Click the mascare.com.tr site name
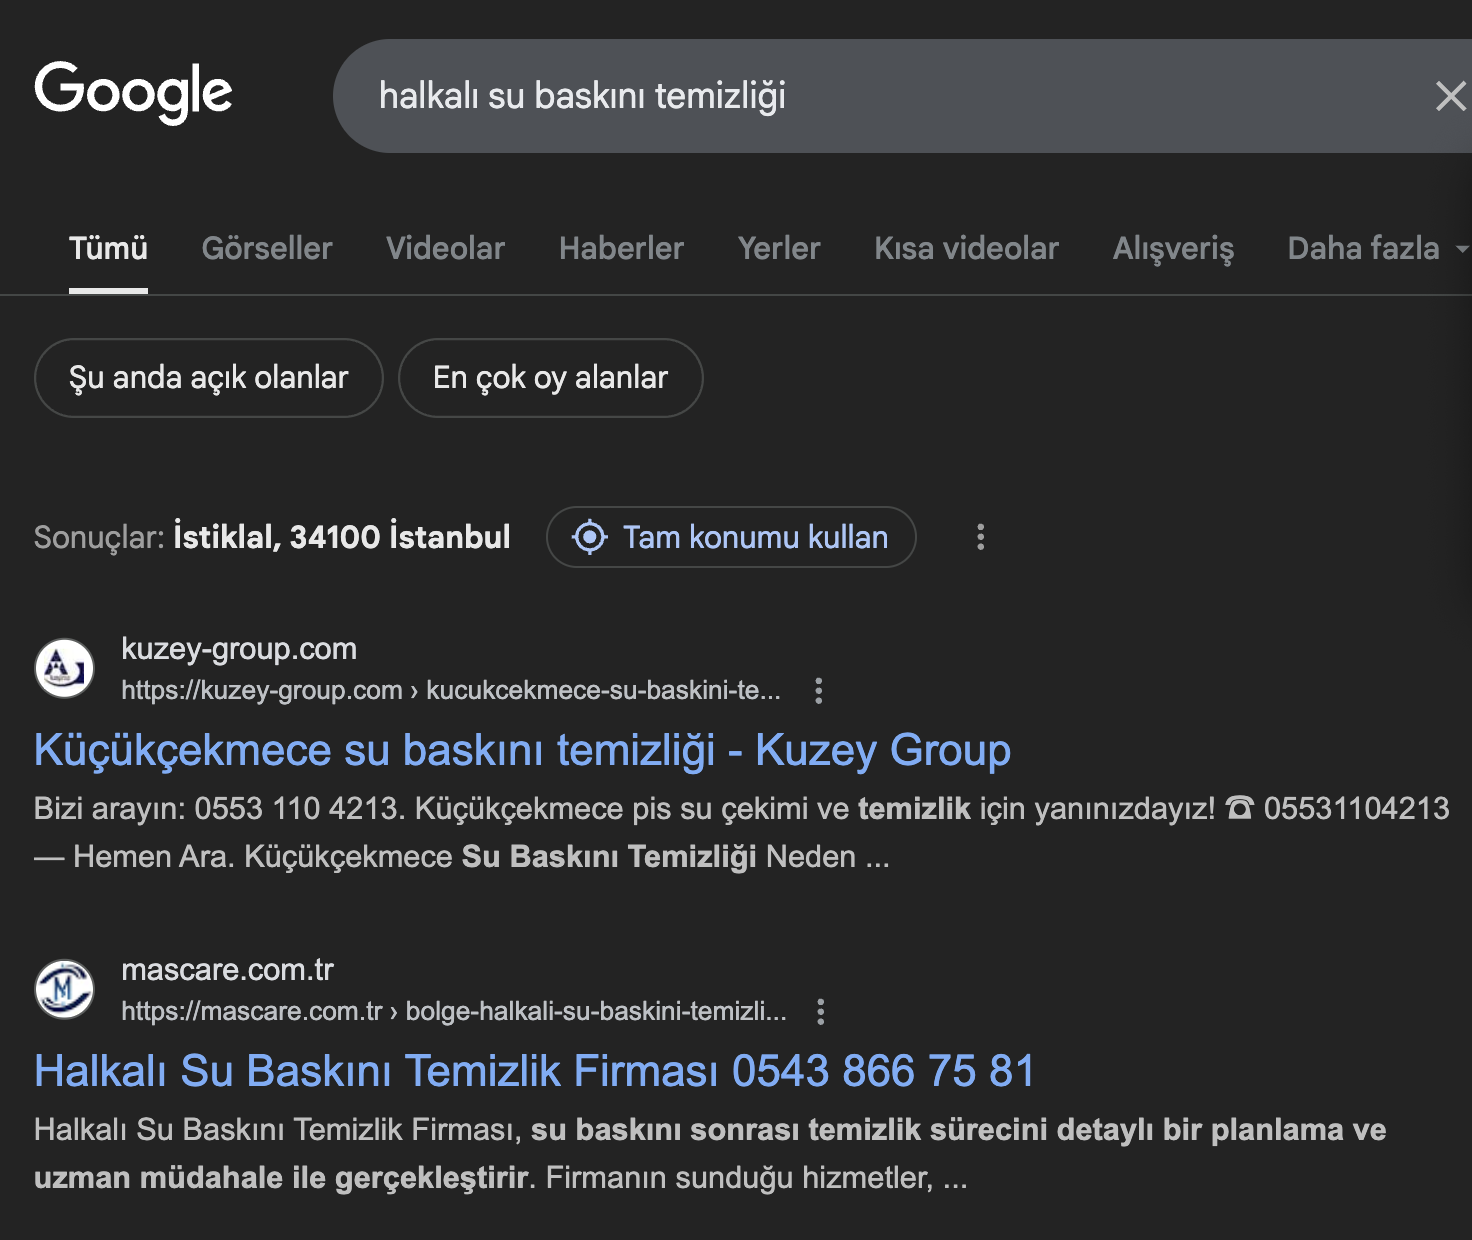The image size is (1472, 1240). [227, 970]
